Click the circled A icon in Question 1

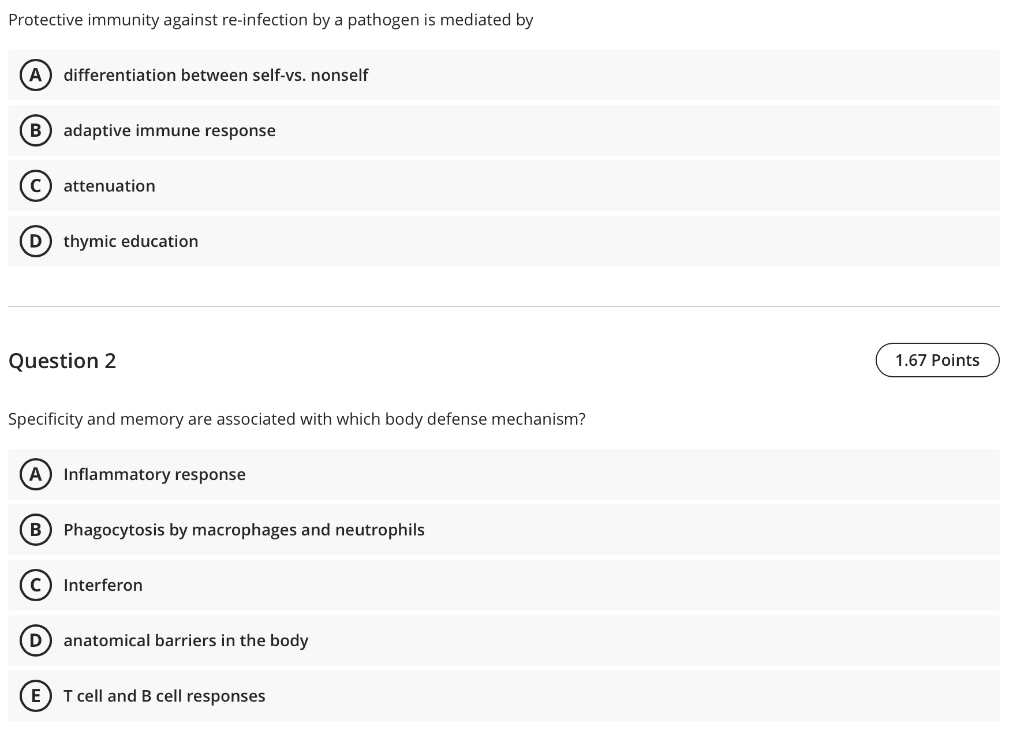click(x=33, y=75)
